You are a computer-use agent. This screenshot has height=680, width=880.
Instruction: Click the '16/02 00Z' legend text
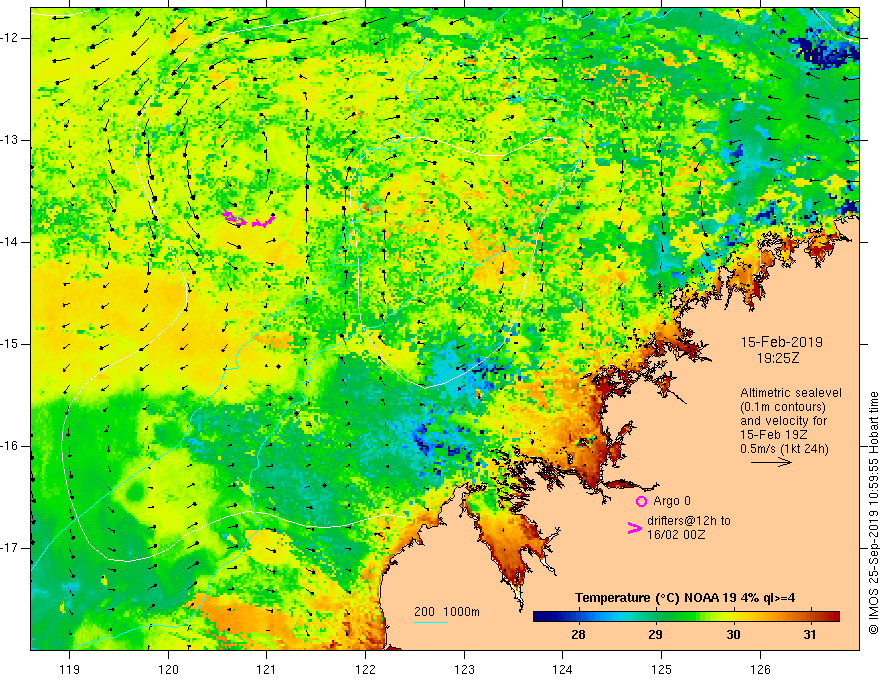pos(676,535)
